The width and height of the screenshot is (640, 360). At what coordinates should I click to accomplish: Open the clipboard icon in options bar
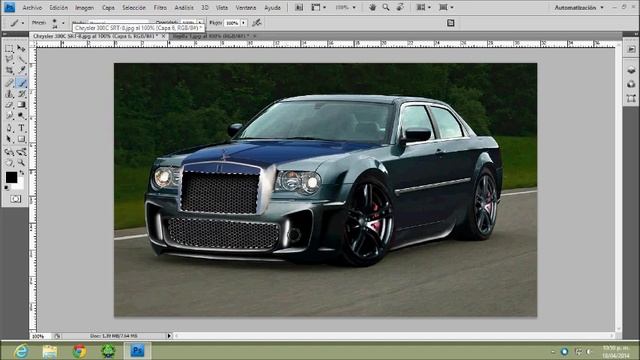451,23
